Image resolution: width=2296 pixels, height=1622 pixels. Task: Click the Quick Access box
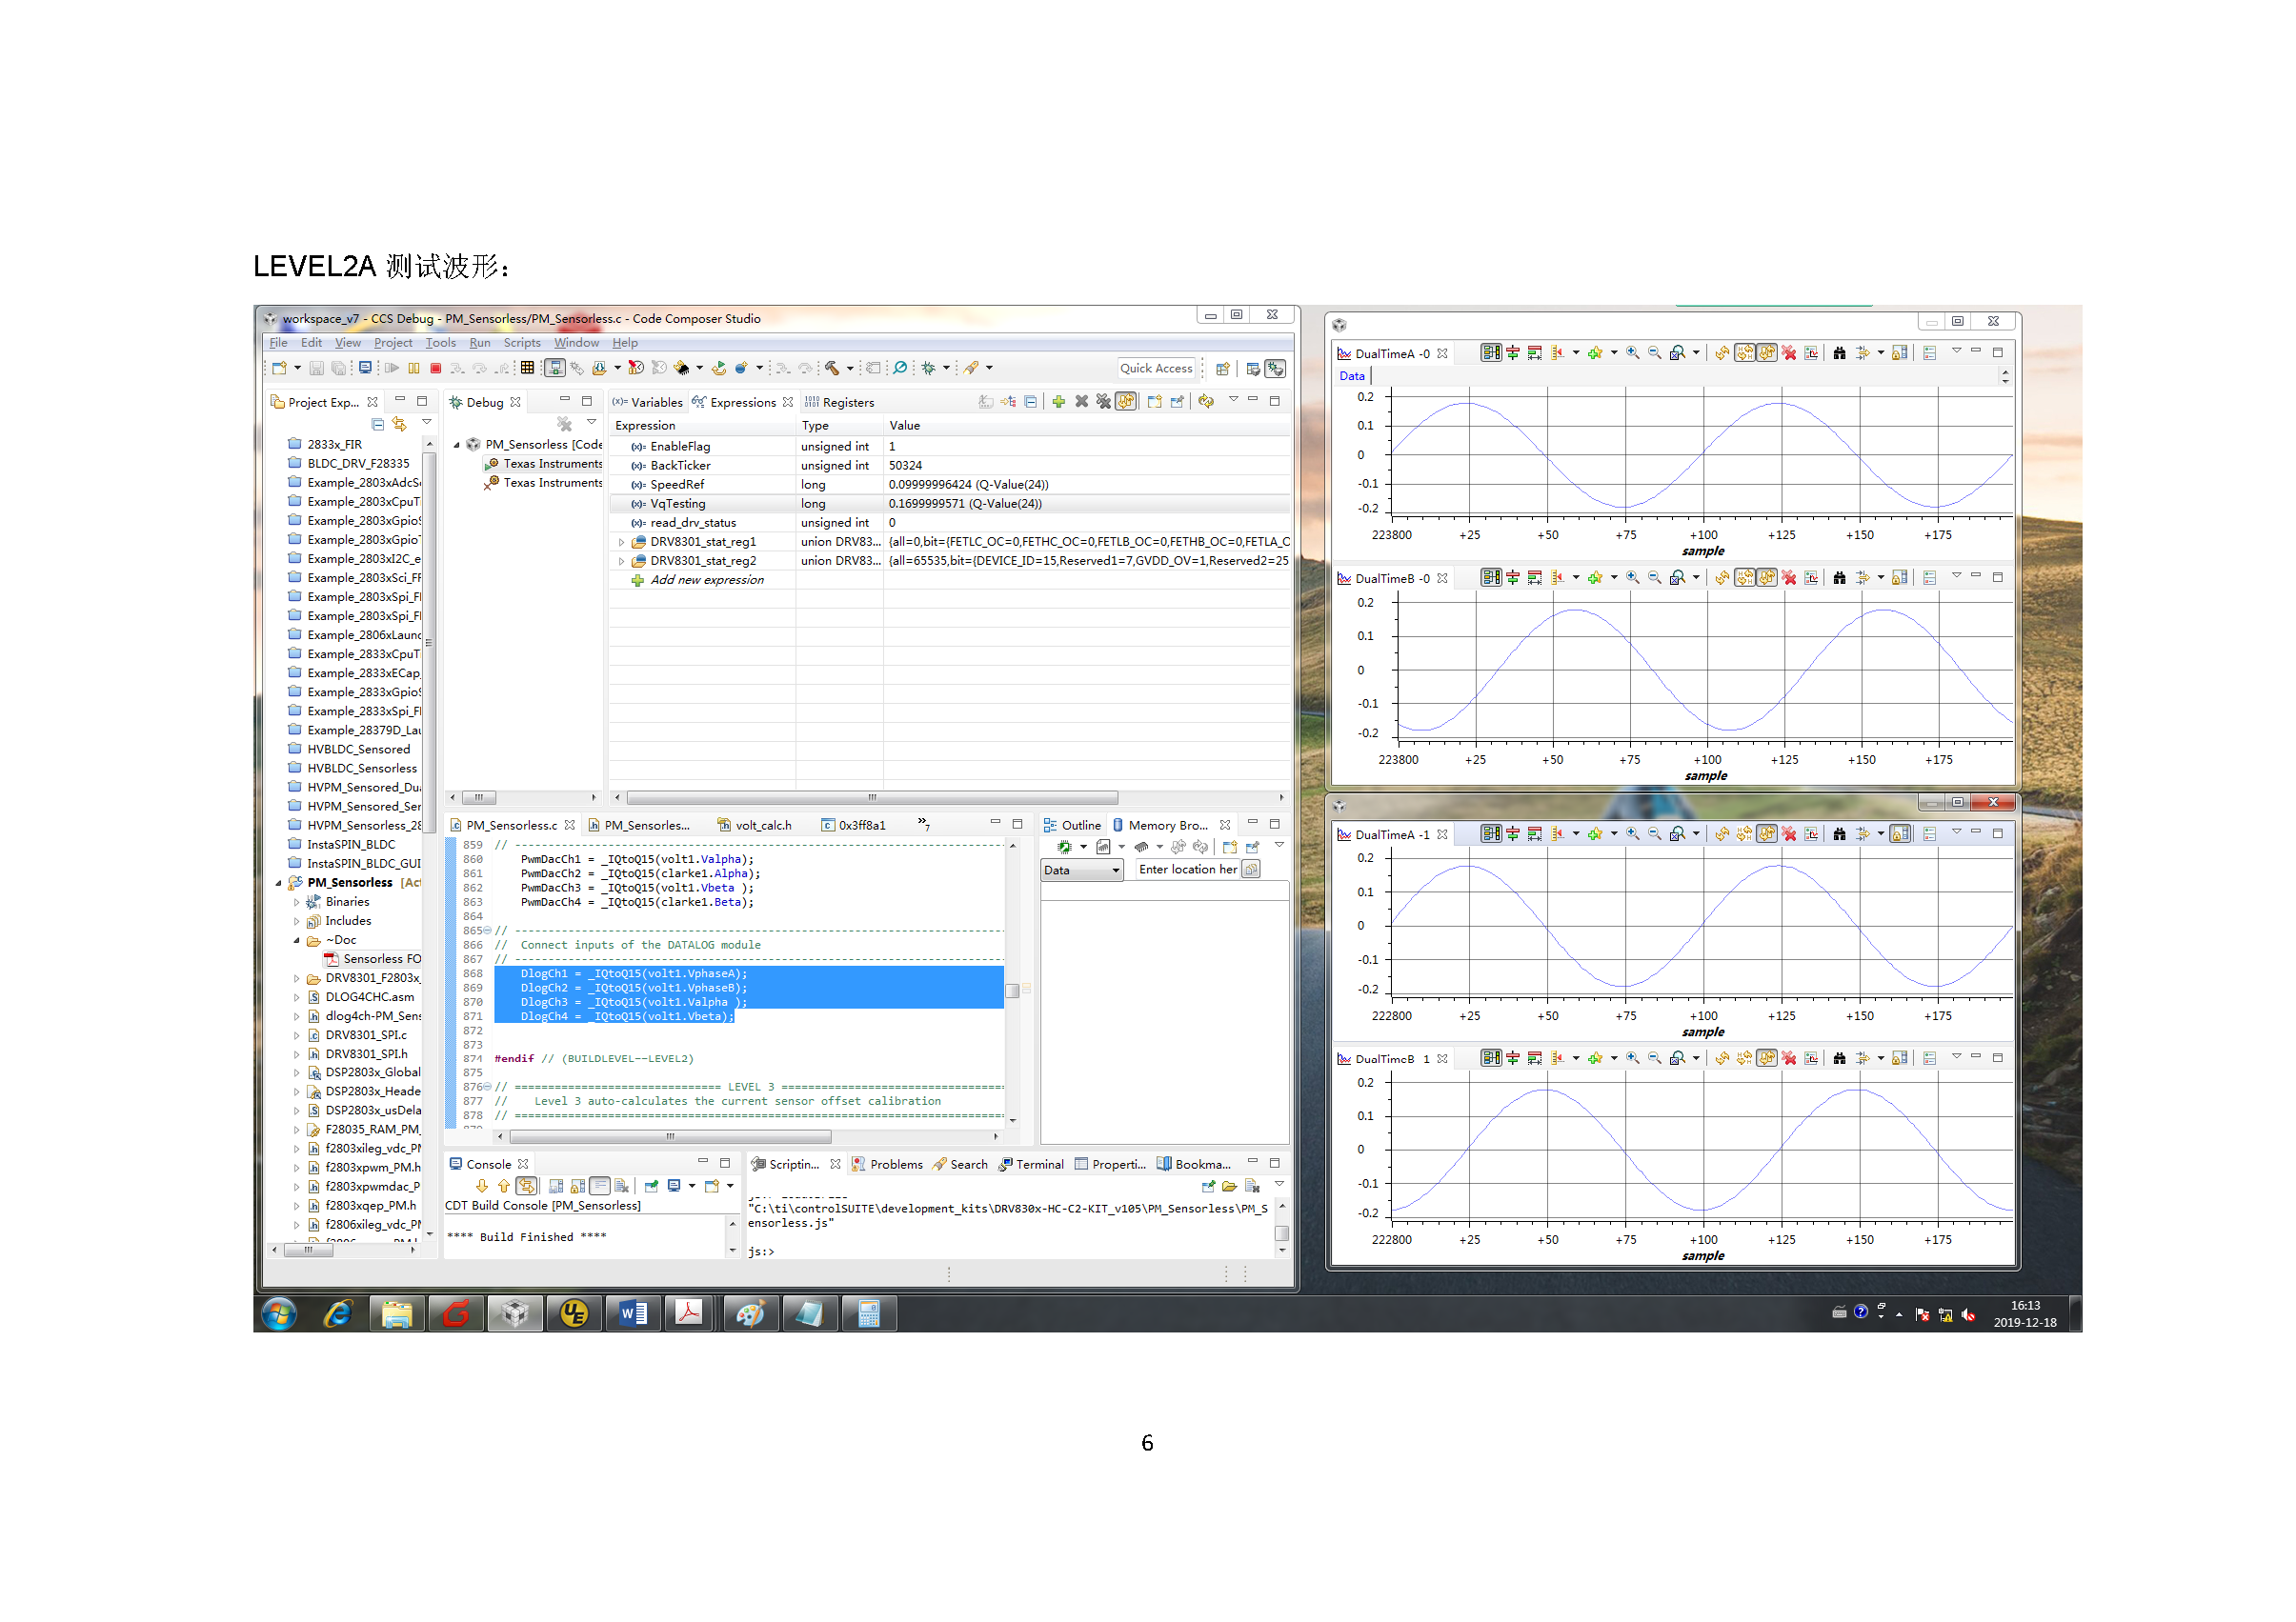point(1156,368)
